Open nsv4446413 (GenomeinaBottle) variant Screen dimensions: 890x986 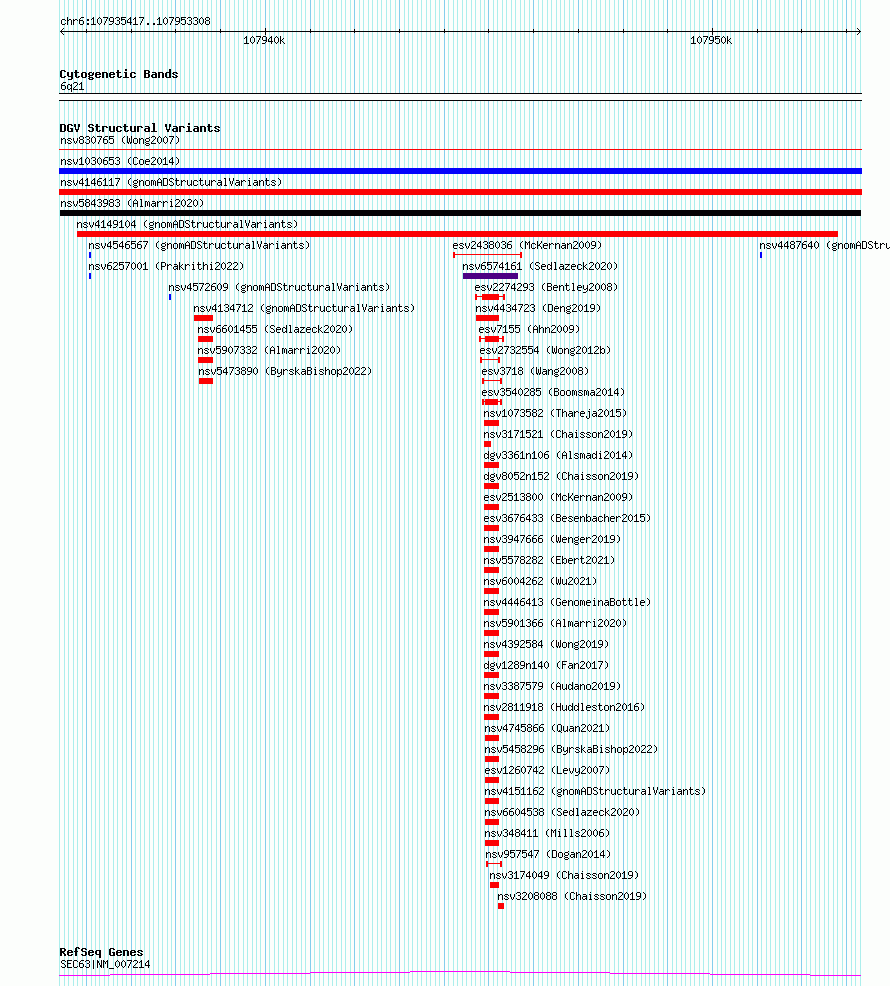click(567, 602)
